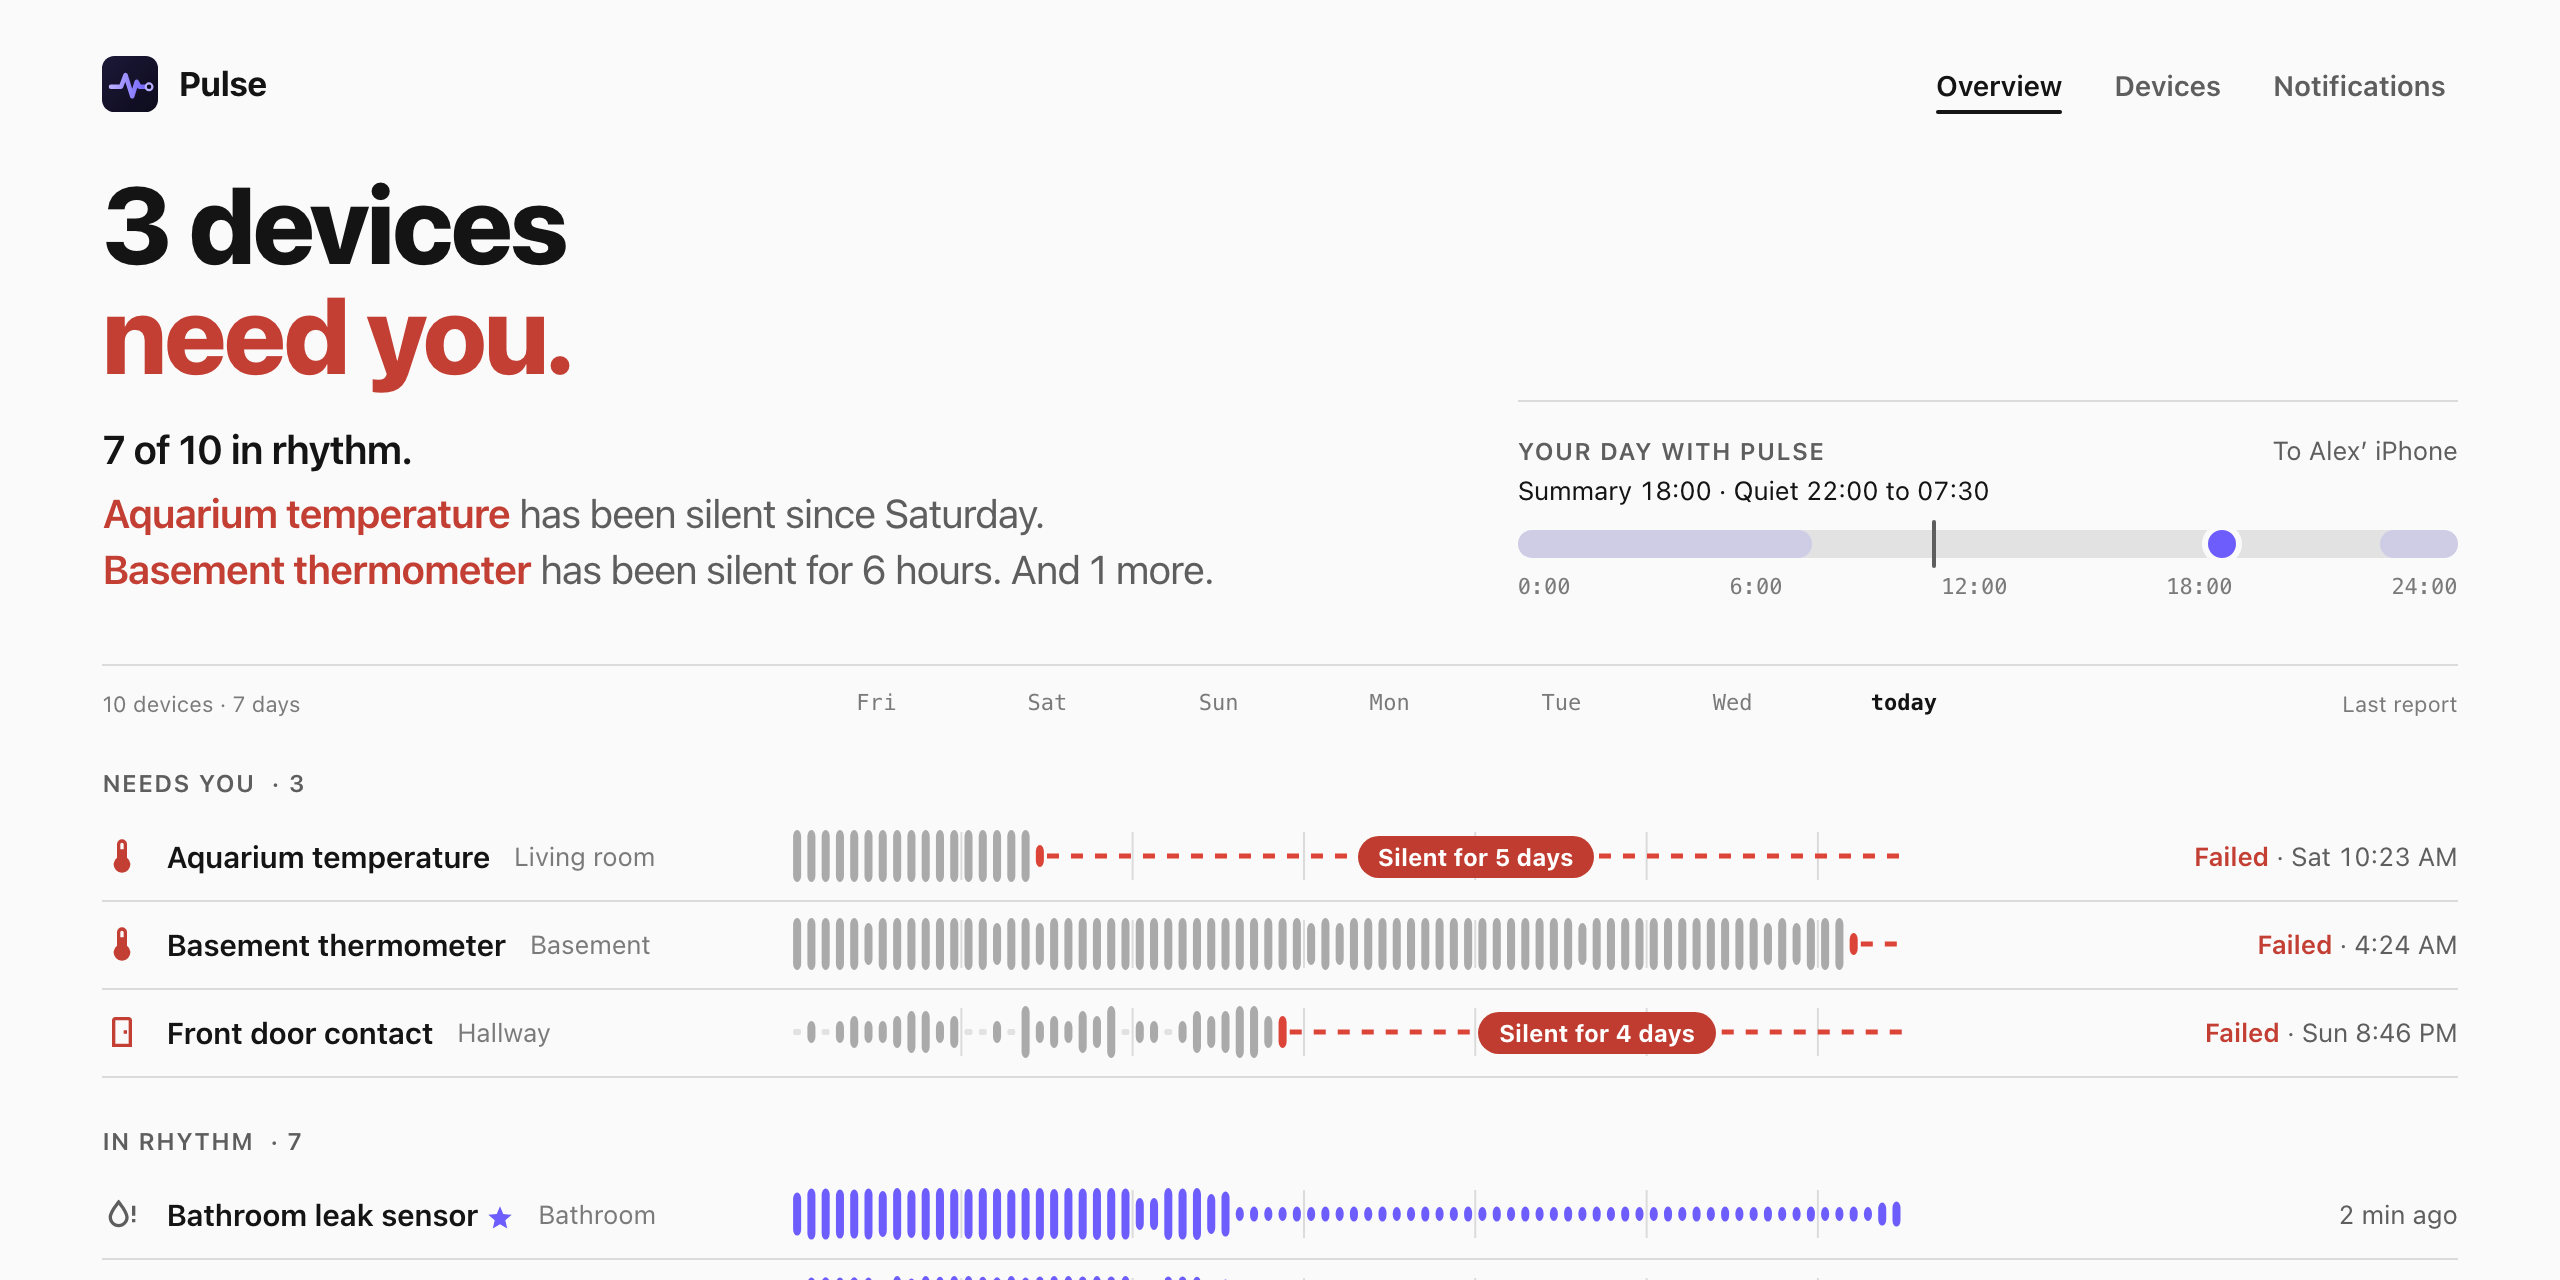Screen dimensions: 2560x1280
Task: Click the 'Fri' column header
Action: (876, 702)
